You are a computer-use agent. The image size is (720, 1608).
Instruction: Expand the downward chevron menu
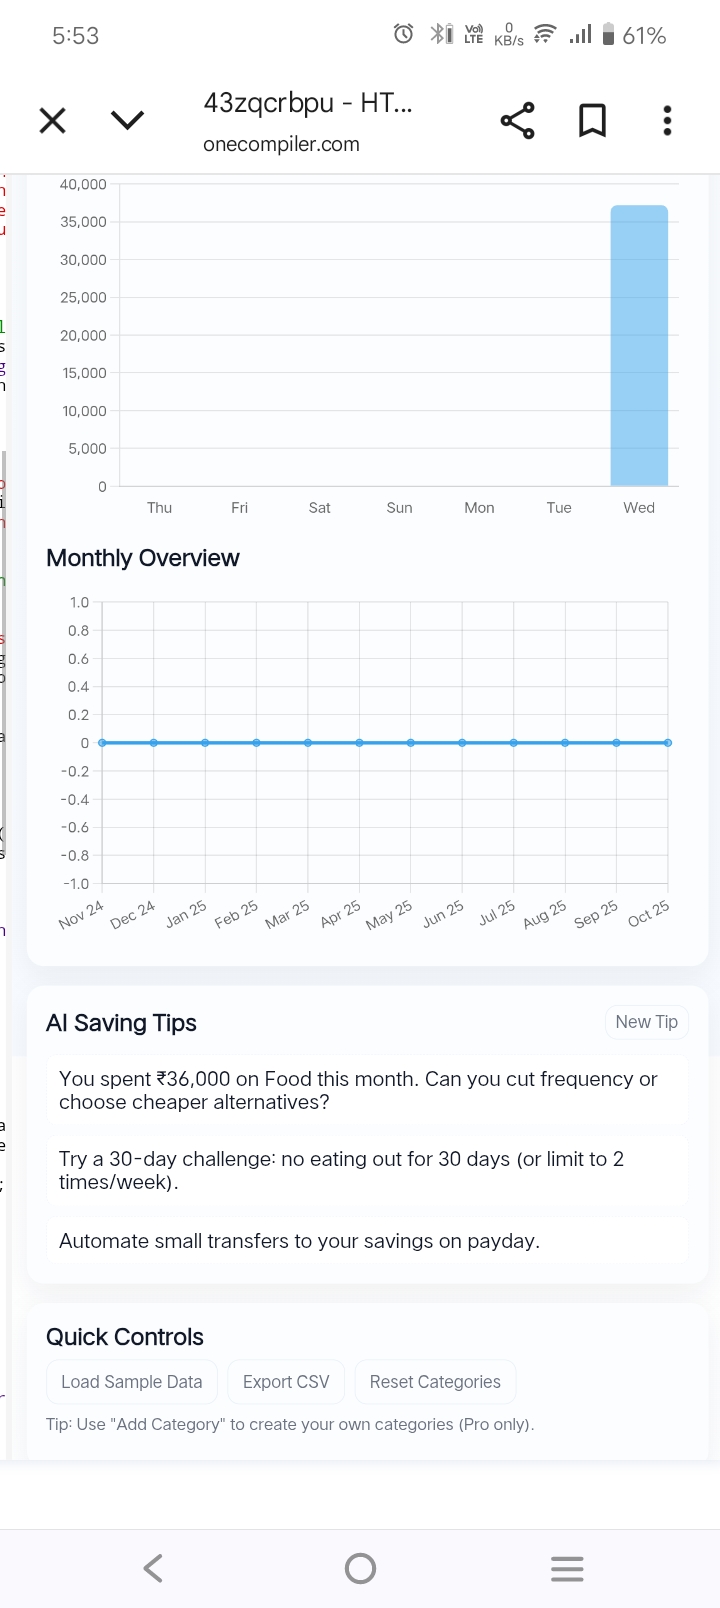point(127,121)
